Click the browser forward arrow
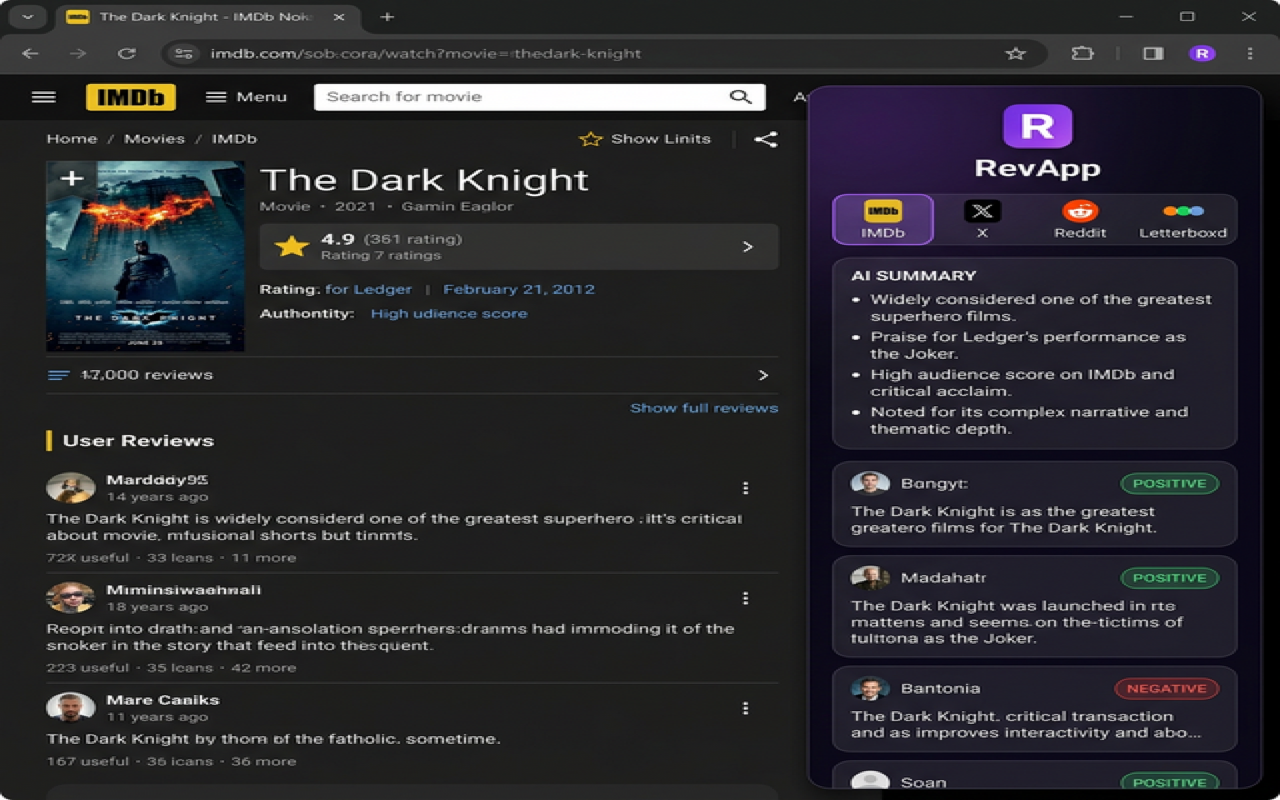Viewport: 1280px width, 800px height. (x=78, y=53)
